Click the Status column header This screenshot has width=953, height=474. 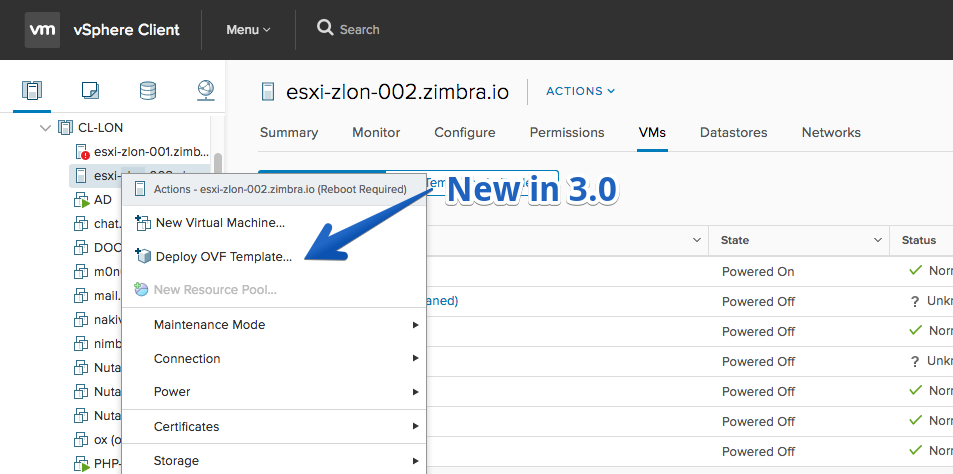[921, 241]
